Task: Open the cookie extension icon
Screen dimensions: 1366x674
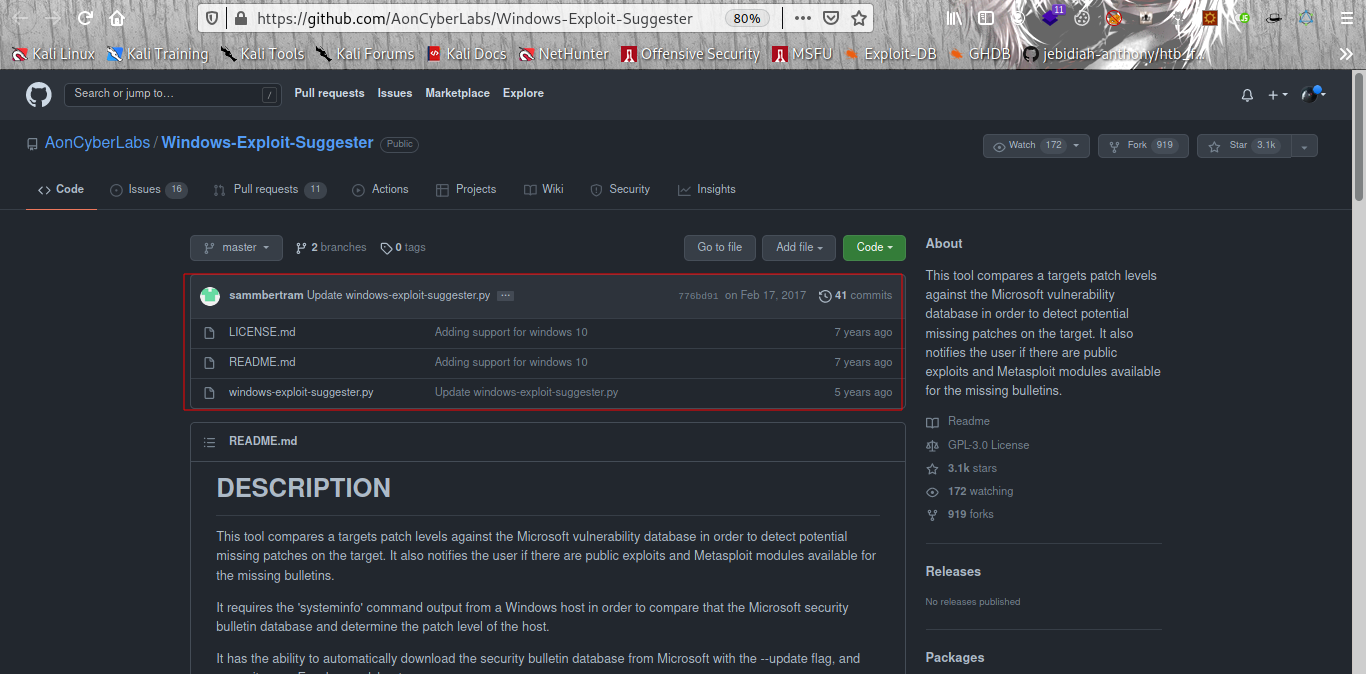Action: click(1083, 18)
